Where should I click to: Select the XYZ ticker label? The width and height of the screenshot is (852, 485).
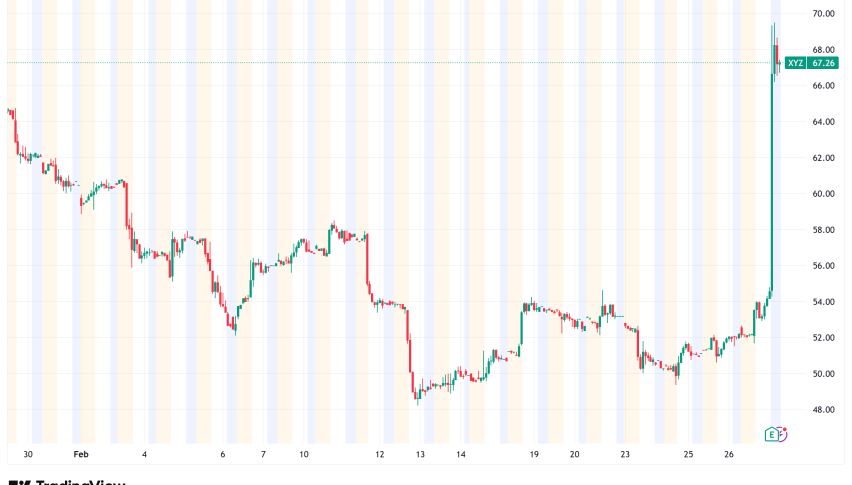point(795,63)
